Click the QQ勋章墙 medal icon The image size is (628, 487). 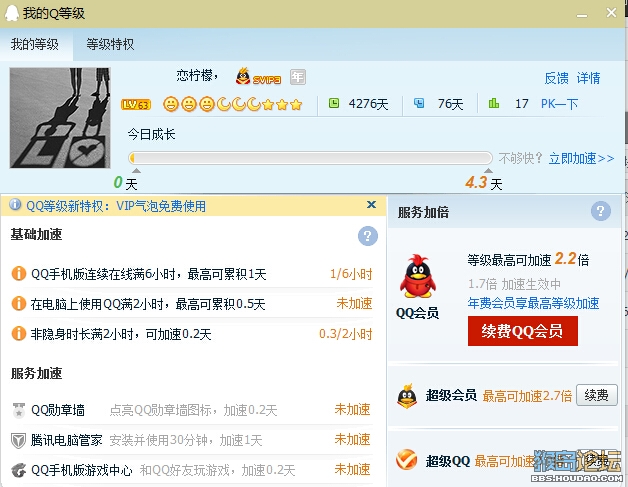18,410
